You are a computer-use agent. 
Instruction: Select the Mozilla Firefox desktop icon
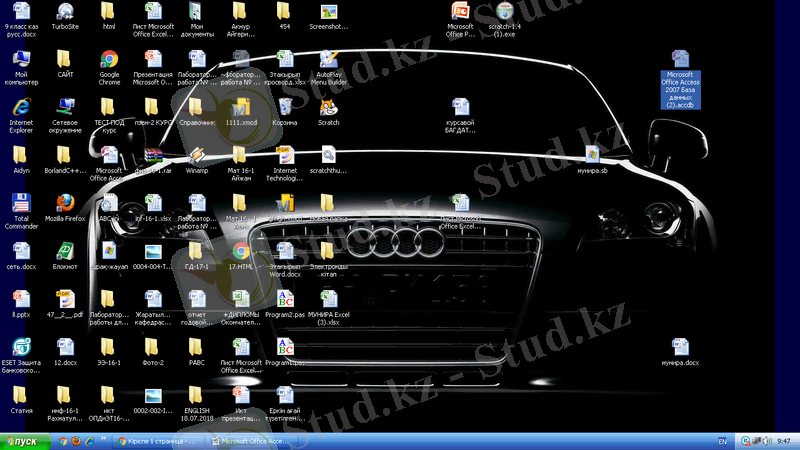(65, 203)
